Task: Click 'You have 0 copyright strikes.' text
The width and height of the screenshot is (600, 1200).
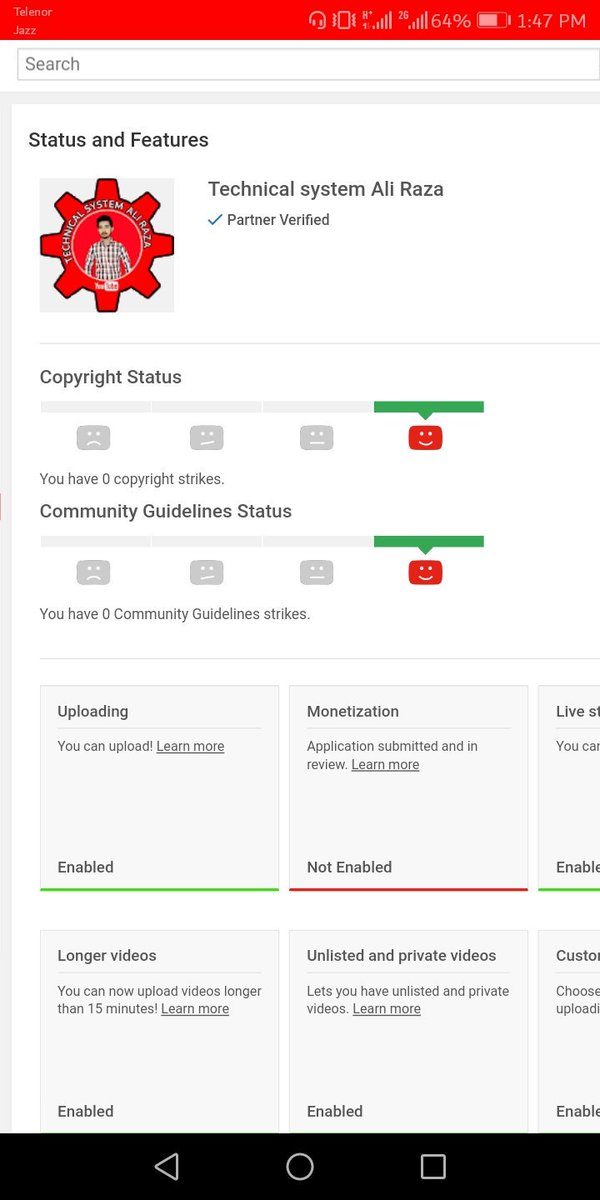Action: [x=132, y=479]
